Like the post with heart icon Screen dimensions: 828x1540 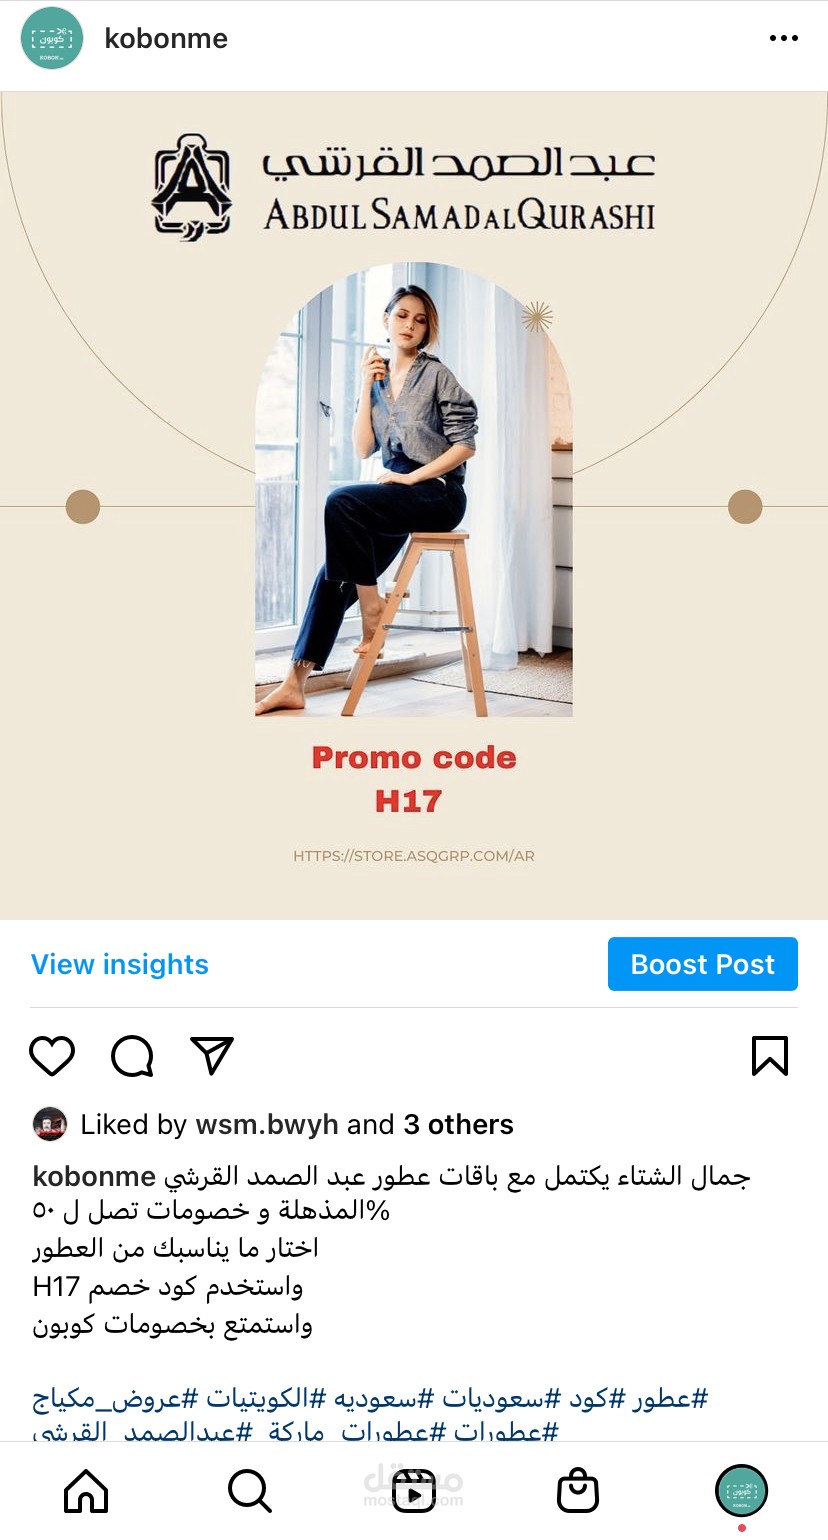(x=52, y=1056)
